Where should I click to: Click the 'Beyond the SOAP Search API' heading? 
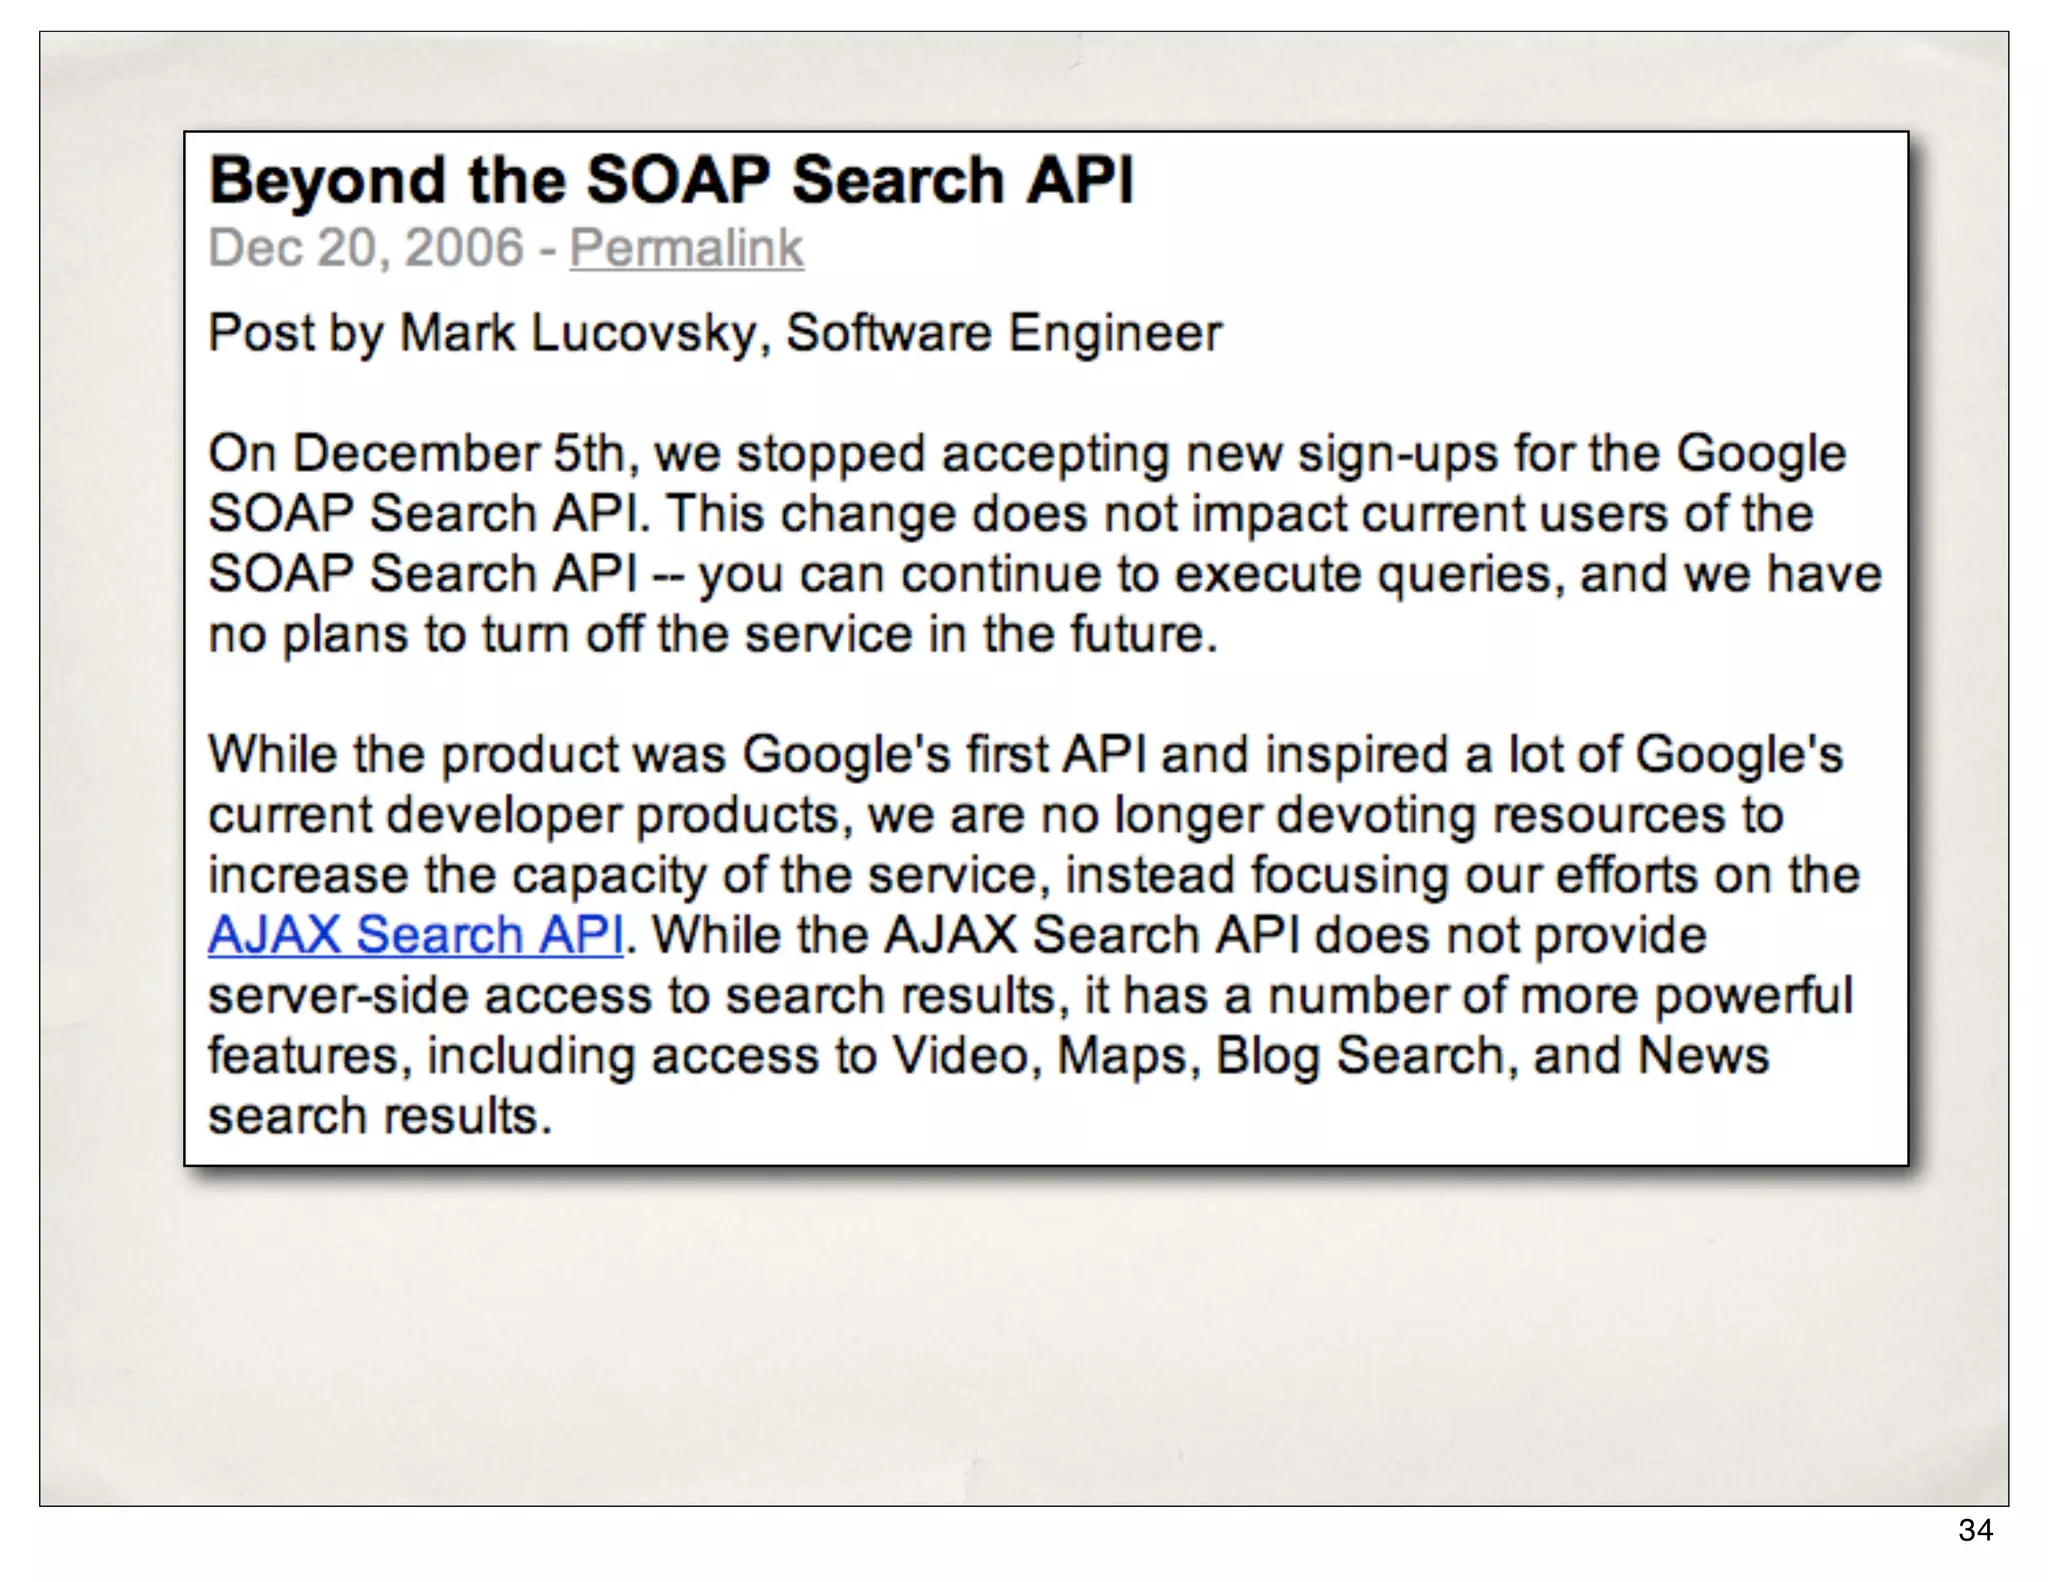click(x=671, y=181)
